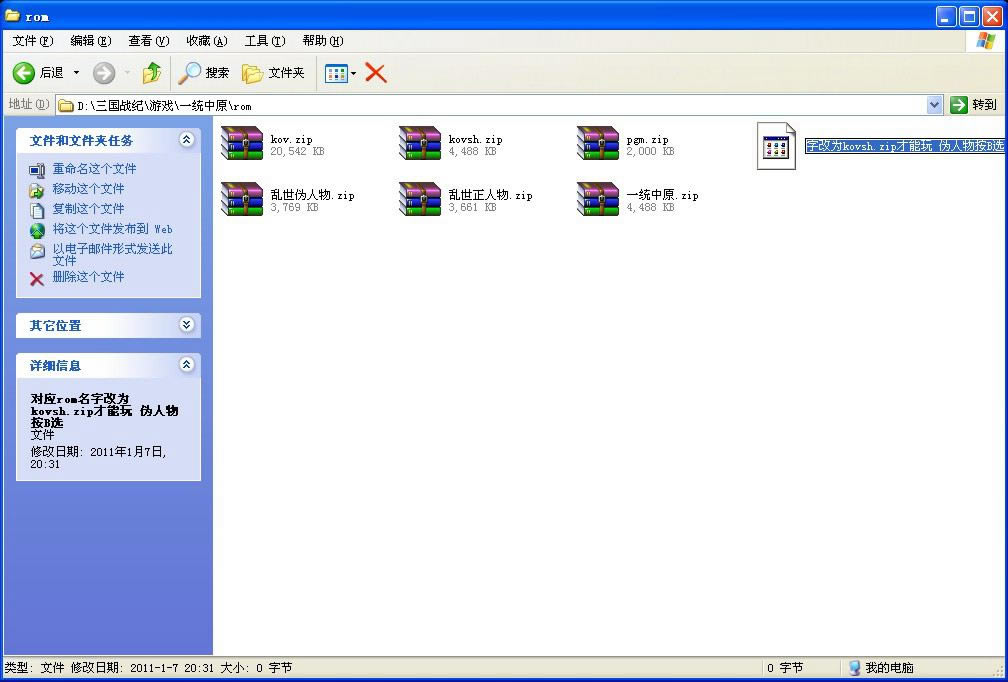Viewport: 1008px width, 682px height.
Task: Open the Search (搜索) tool
Action: tap(204, 73)
